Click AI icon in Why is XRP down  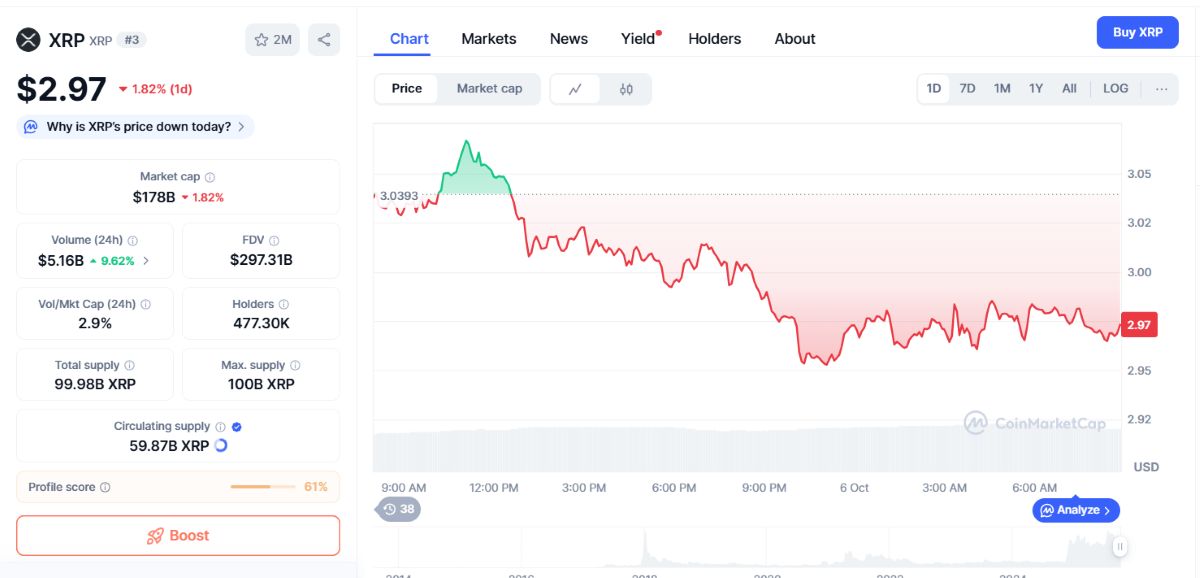[31, 127]
